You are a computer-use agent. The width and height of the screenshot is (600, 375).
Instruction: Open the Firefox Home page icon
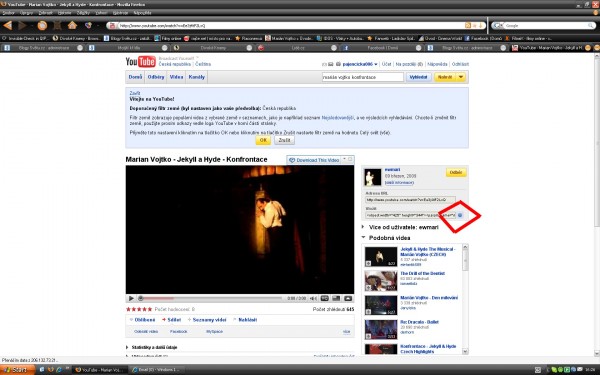72,25
